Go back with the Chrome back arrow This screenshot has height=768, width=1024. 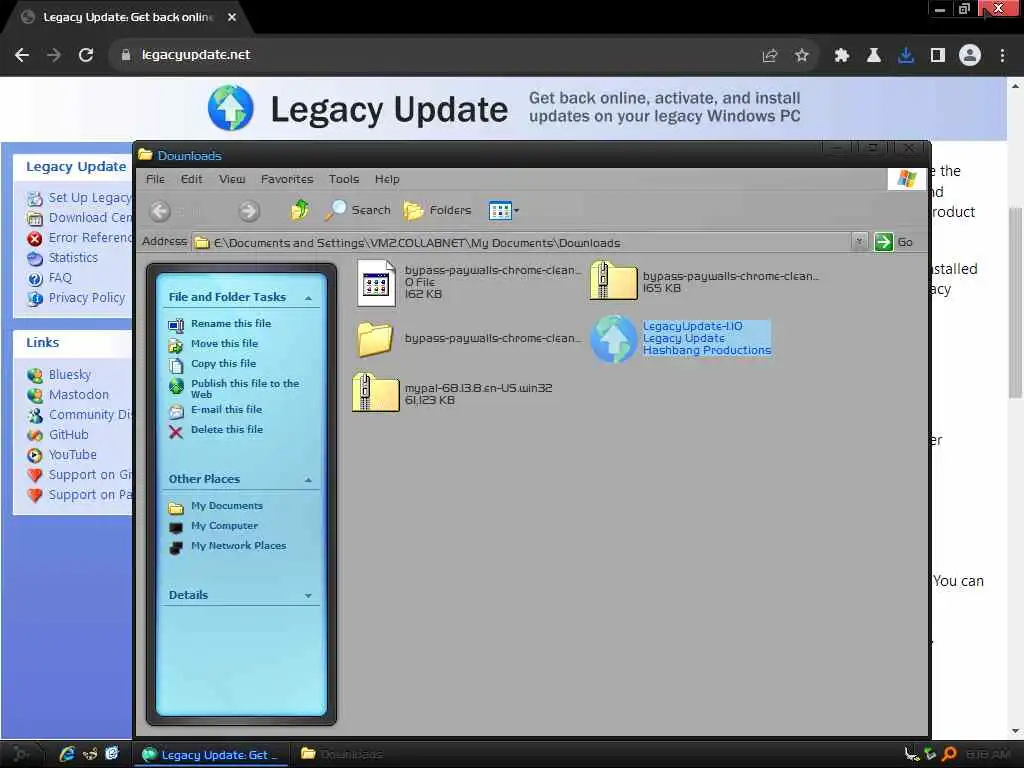(x=22, y=55)
